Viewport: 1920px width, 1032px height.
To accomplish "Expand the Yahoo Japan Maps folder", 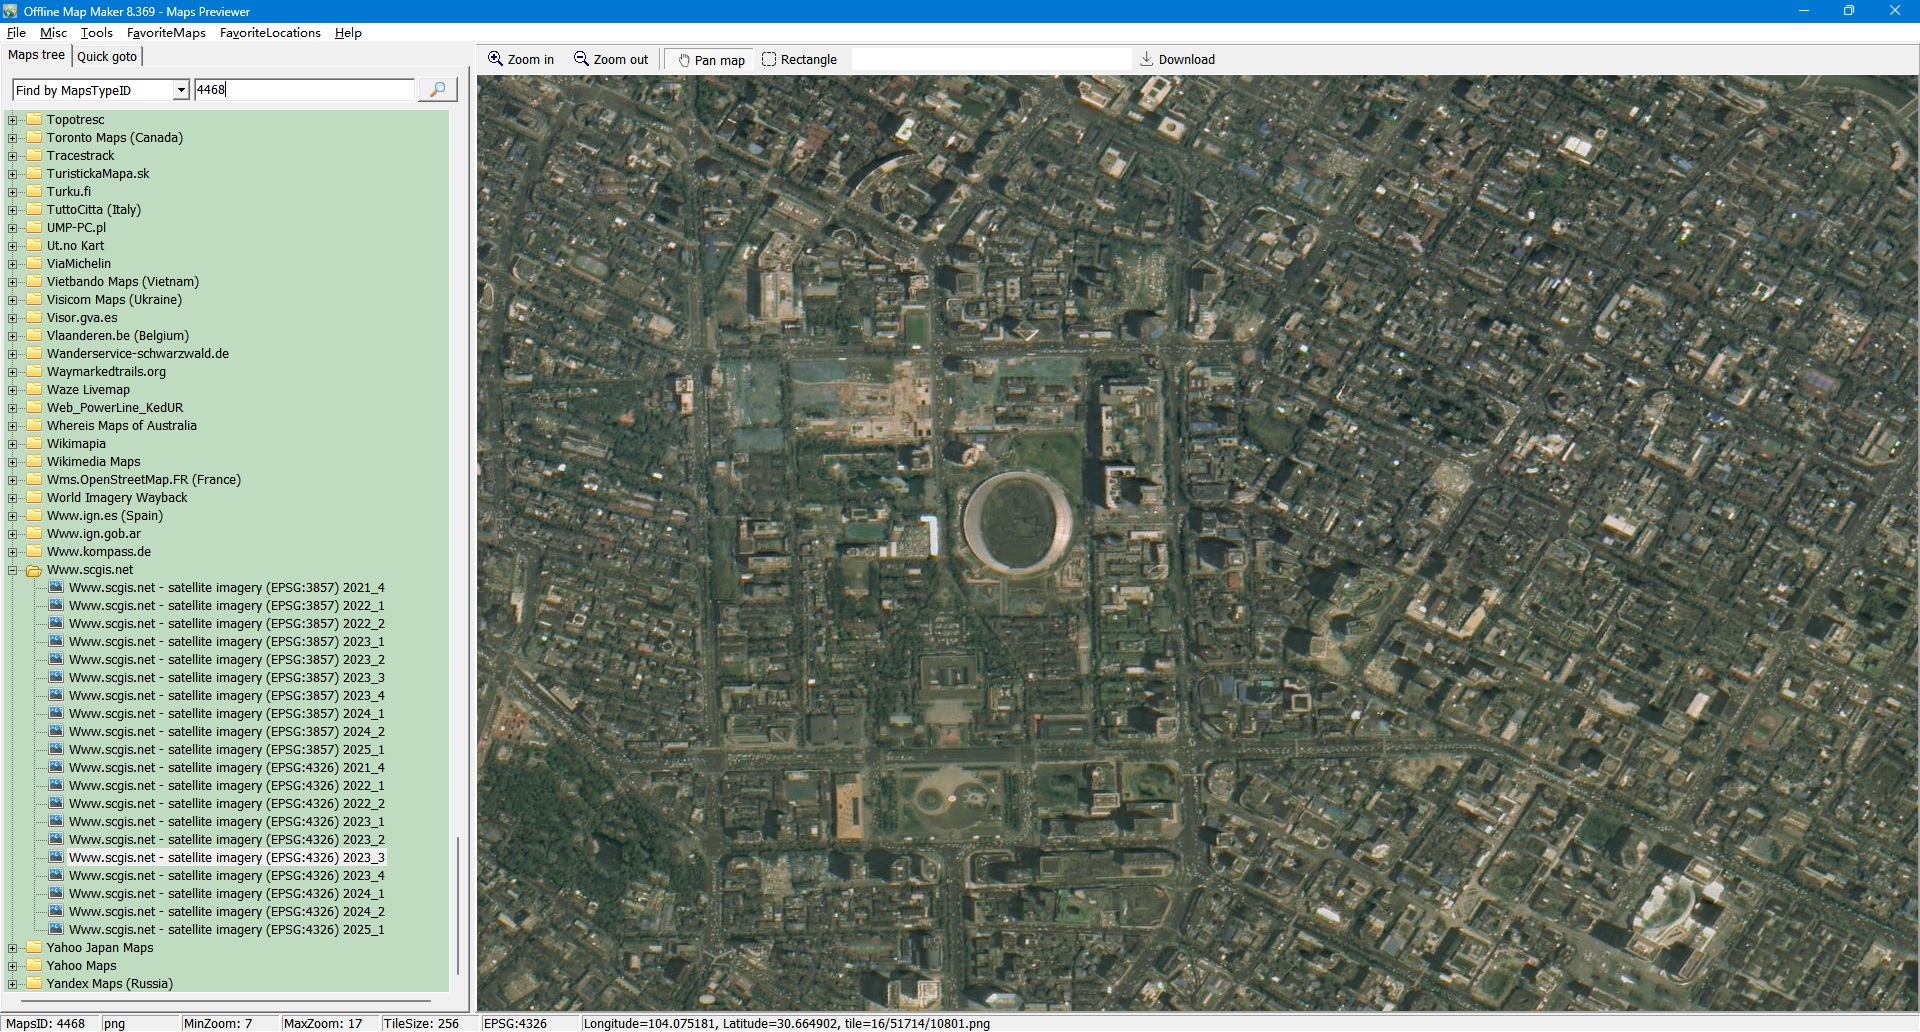I will [x=13, y=948].
